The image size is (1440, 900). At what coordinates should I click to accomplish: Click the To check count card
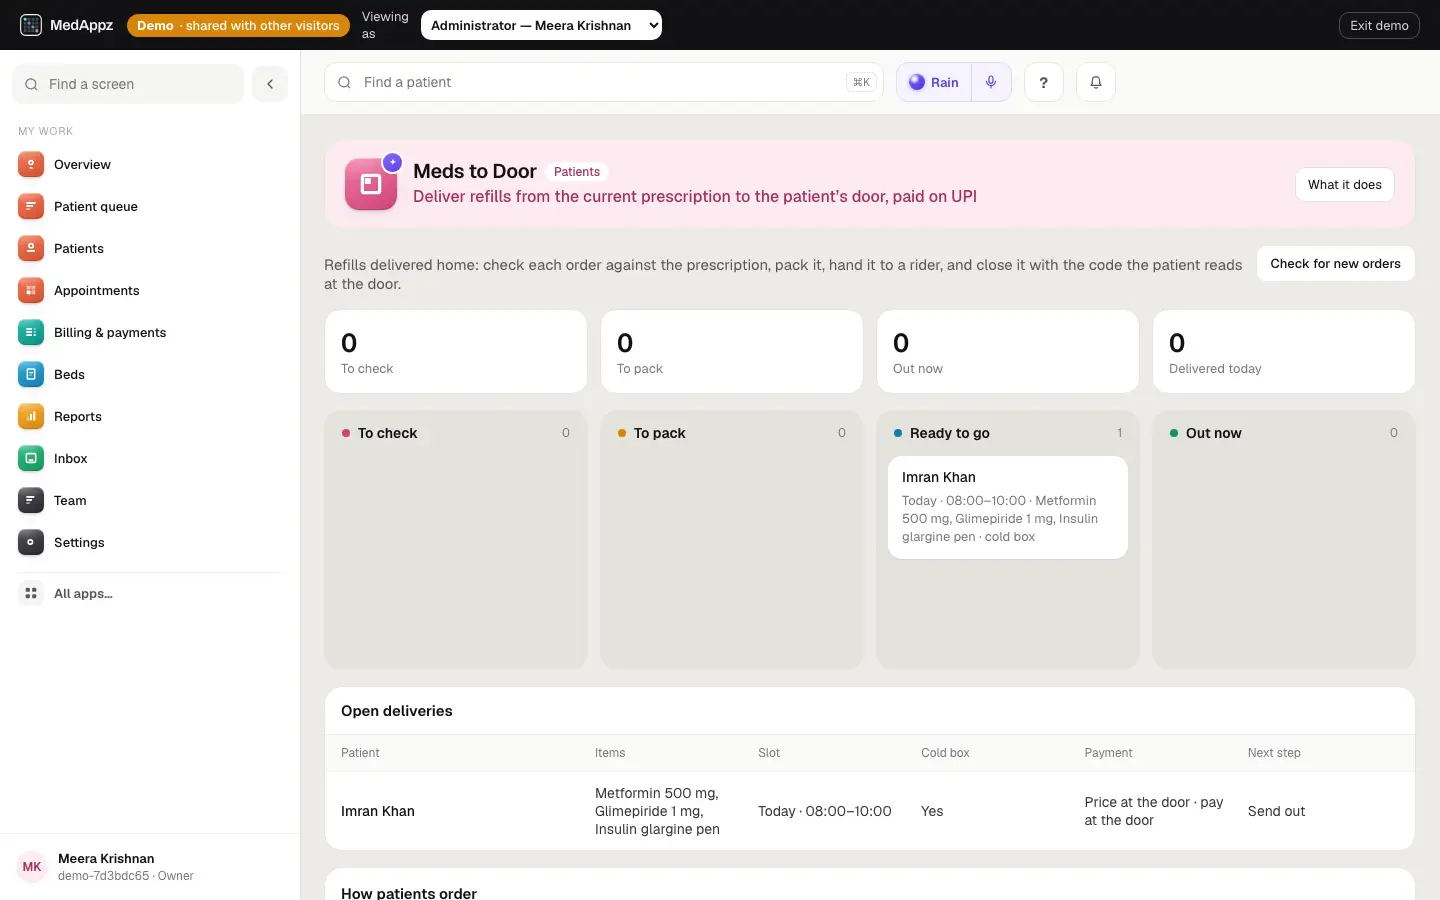click(456, 351)
